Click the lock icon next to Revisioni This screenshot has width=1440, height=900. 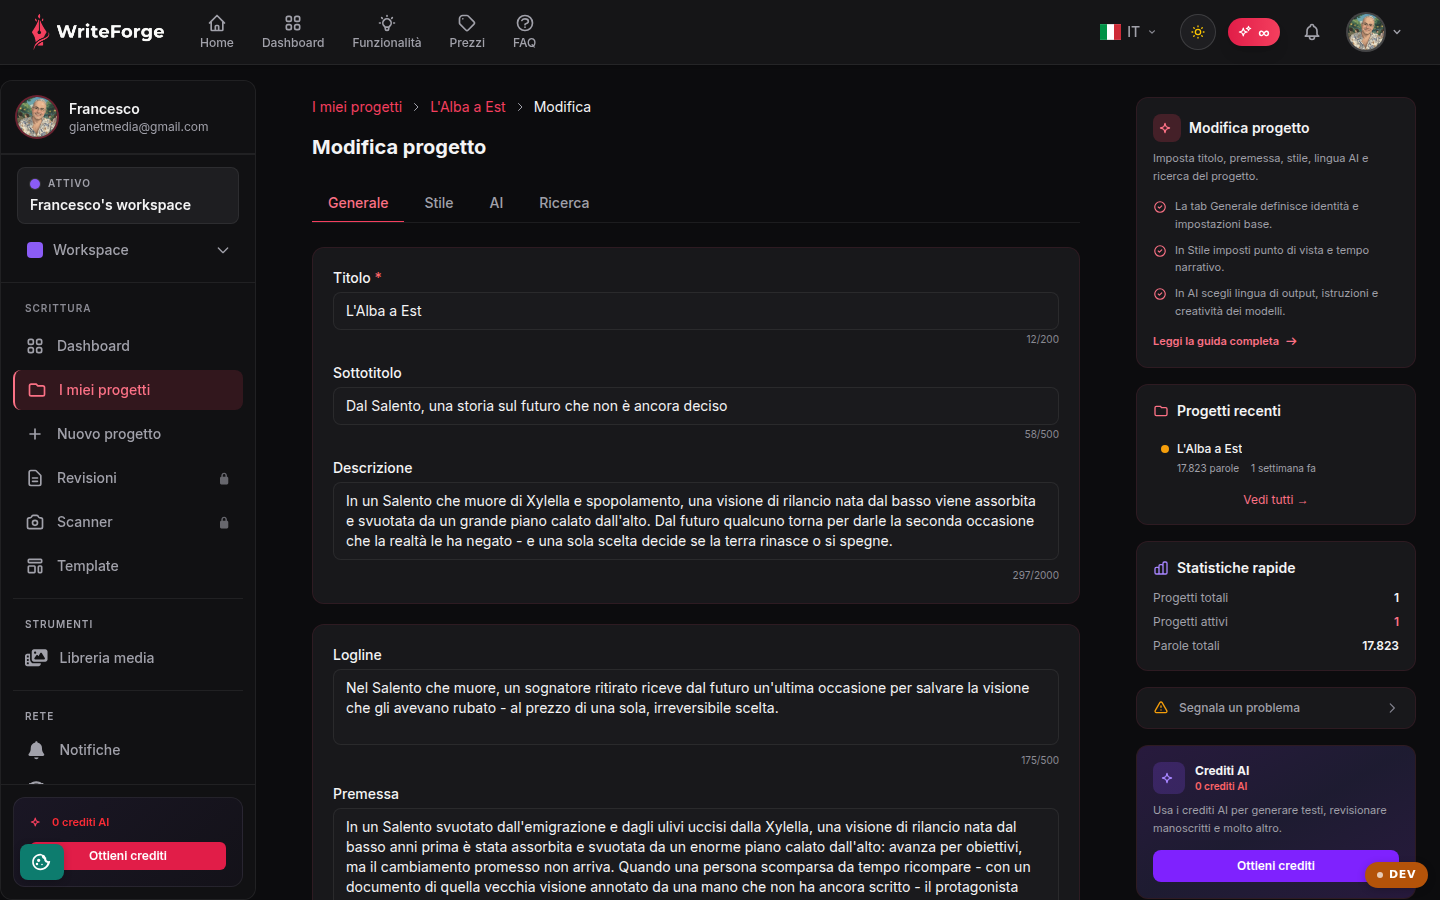pos(224,479)
